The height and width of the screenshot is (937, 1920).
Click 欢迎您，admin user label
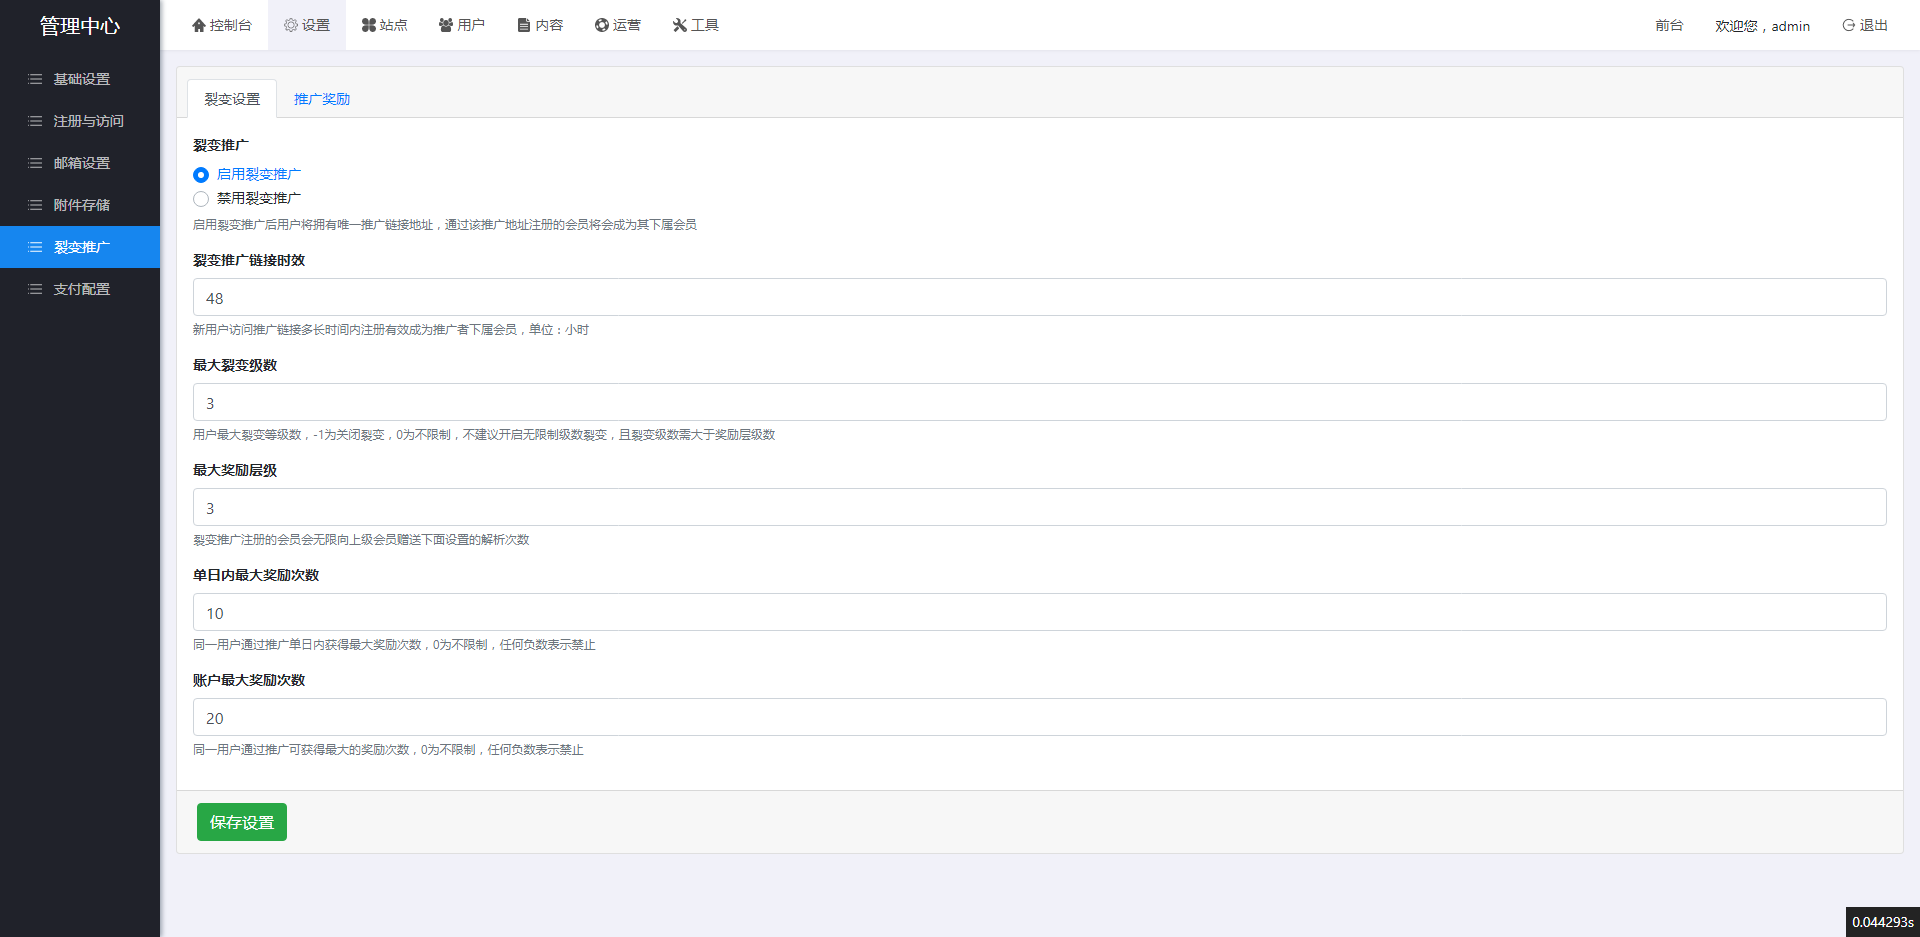[x=1762, y=26]
